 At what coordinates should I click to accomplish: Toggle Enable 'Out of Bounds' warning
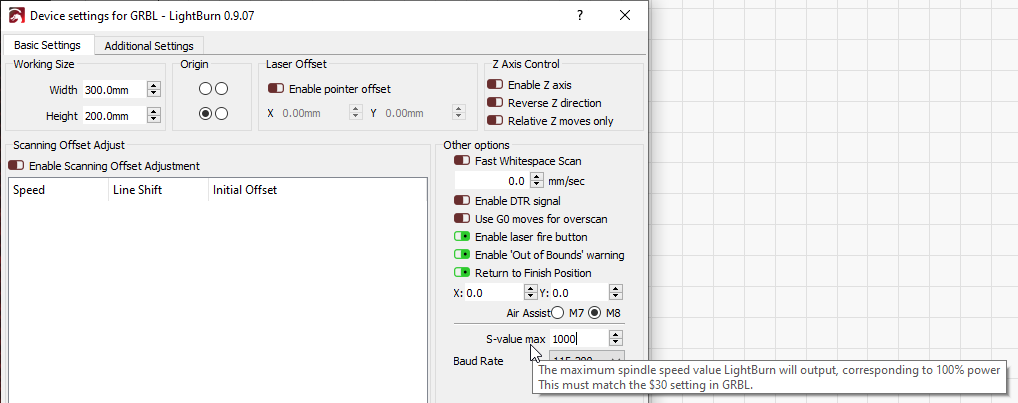[462, 255]
